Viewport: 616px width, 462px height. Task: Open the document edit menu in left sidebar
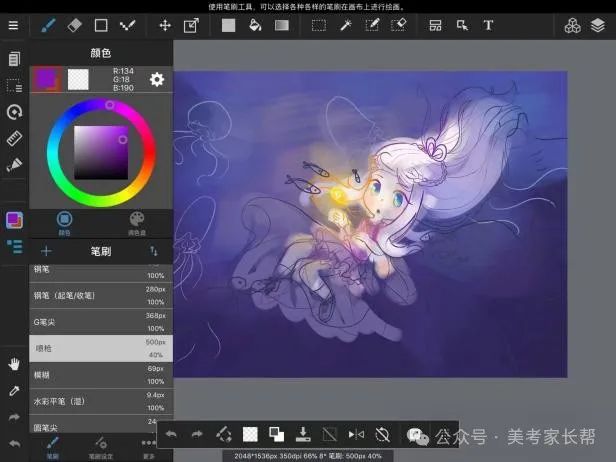(14, 59)
